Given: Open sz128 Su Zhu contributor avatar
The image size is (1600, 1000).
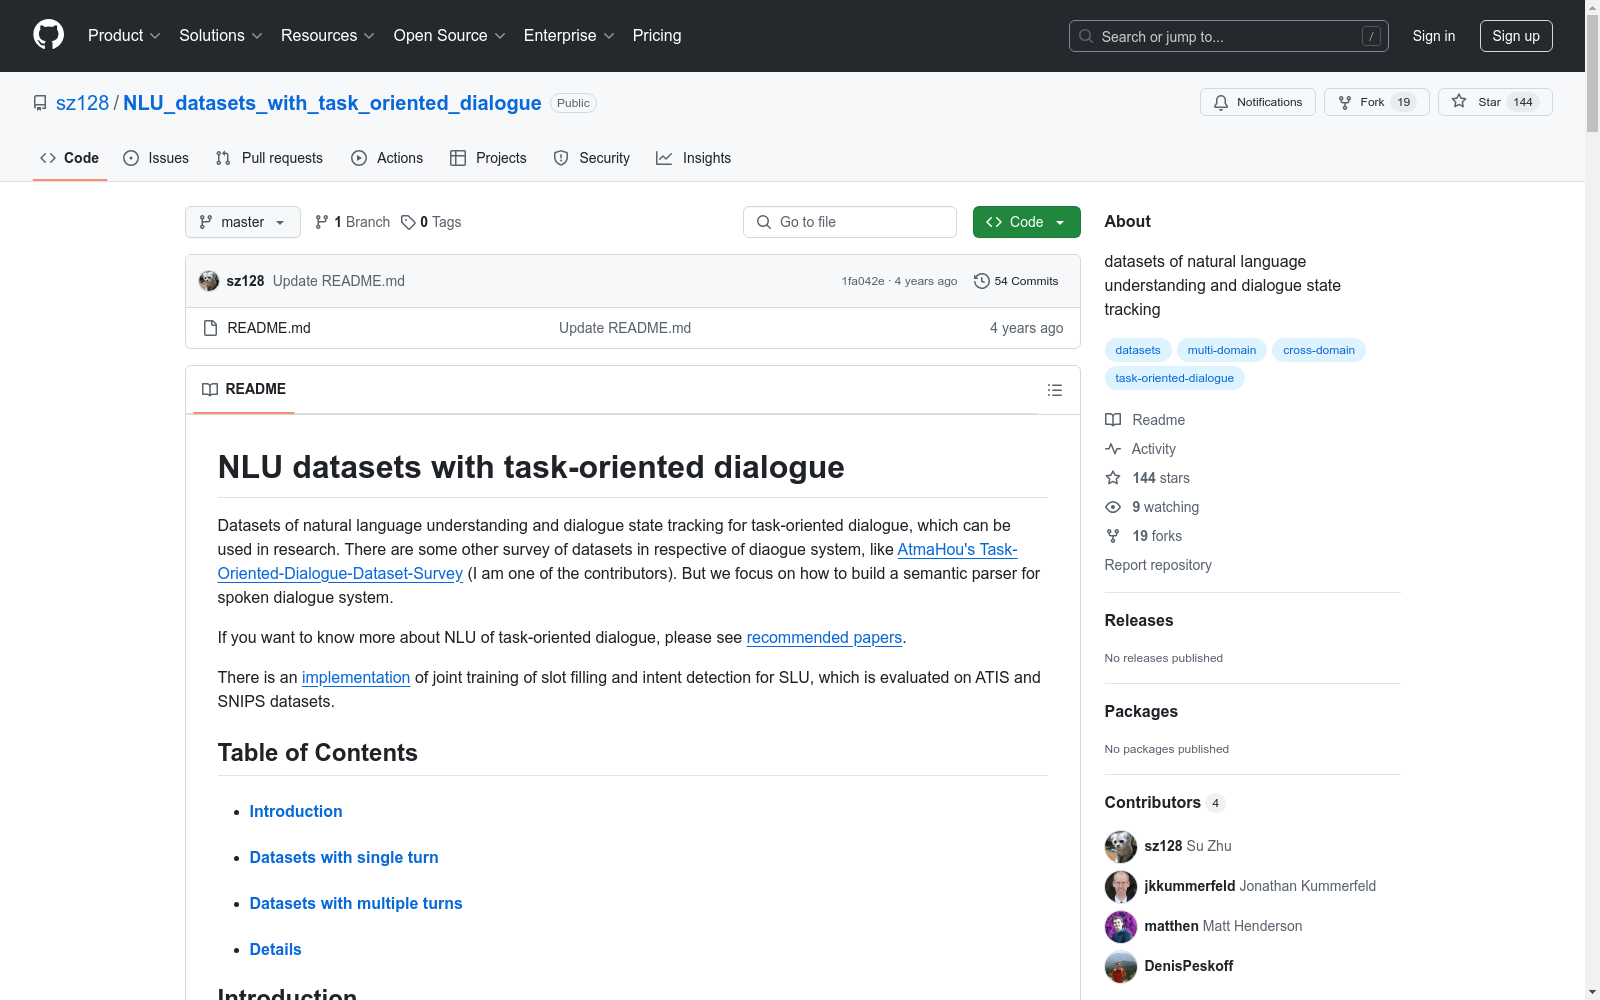Looking at the screenshot, I should click(x=1121, y=847).
